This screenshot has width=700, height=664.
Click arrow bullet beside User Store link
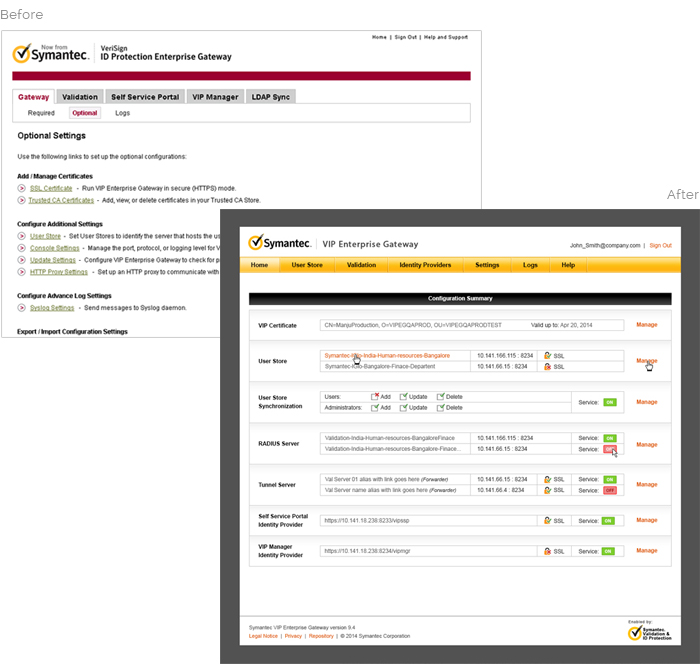tap(21, 236)
